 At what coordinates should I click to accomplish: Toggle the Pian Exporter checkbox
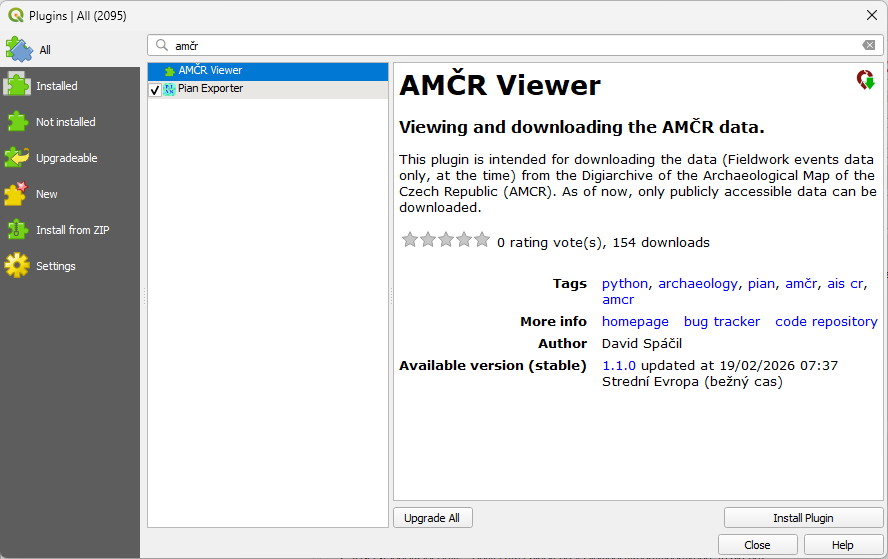[x=155, y=90]
